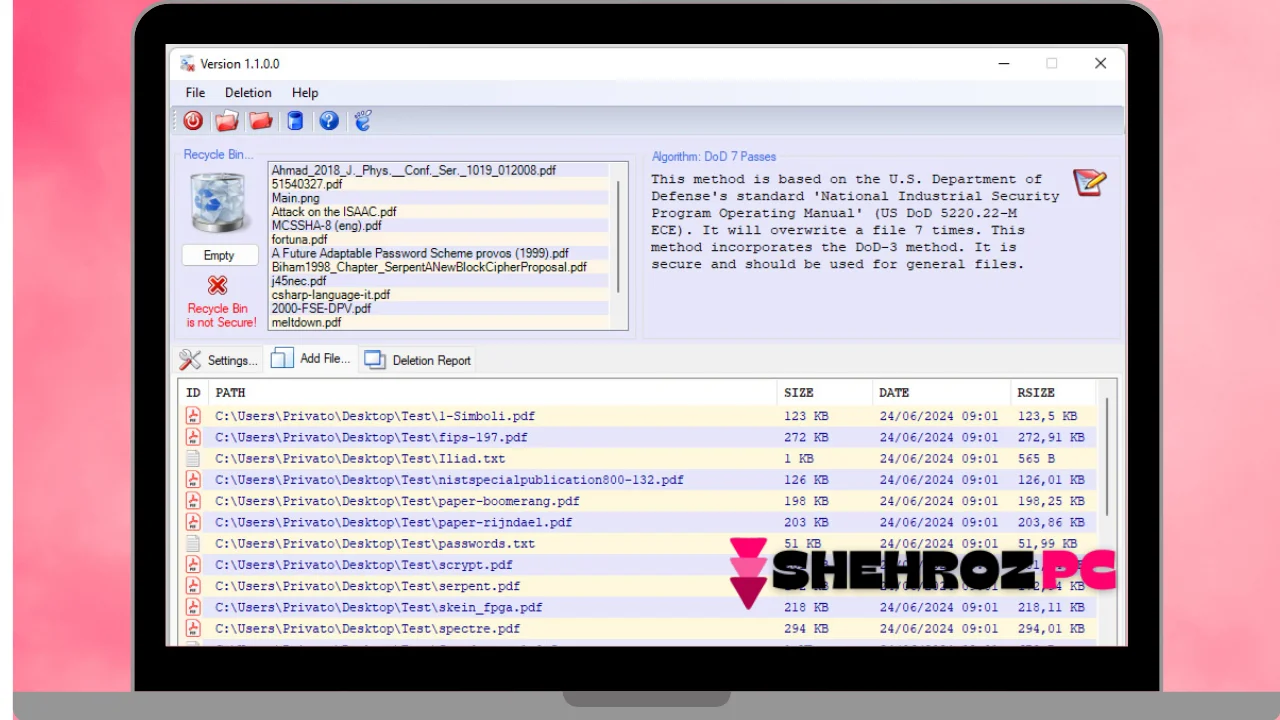Viewport: 1280px width, 720px height.
Task: Click Algorithm: DoD 7 Passes label
Action: point(714,156)
